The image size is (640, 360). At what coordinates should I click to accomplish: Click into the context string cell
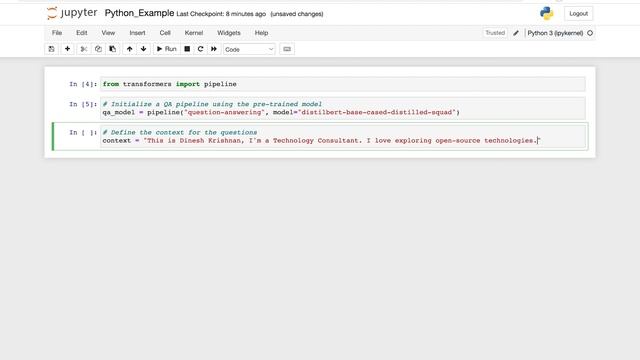pyautogui.click(x=343, y=136)
